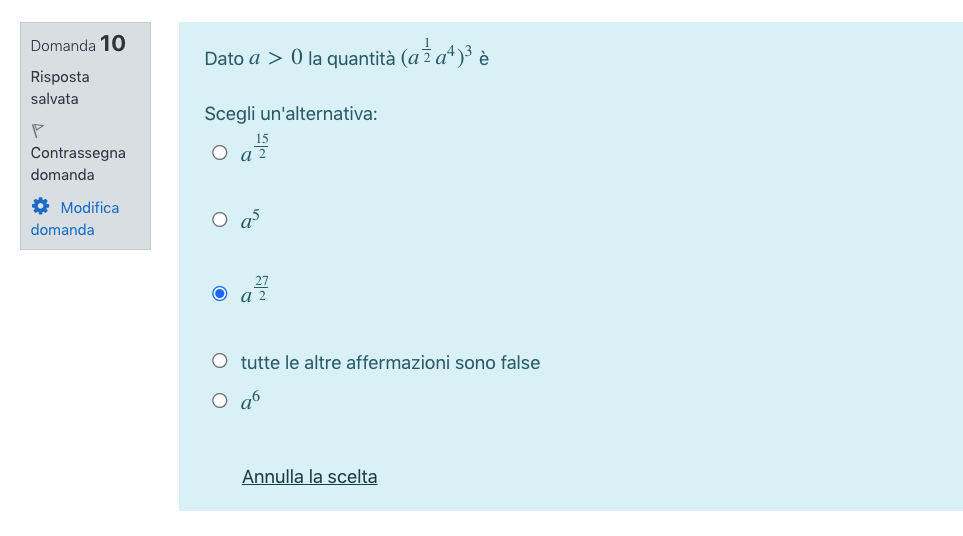The width and height of the screenshot is (963, 536).
Task: Click the "Risposta salvata" status text
Action: (60, 88)
